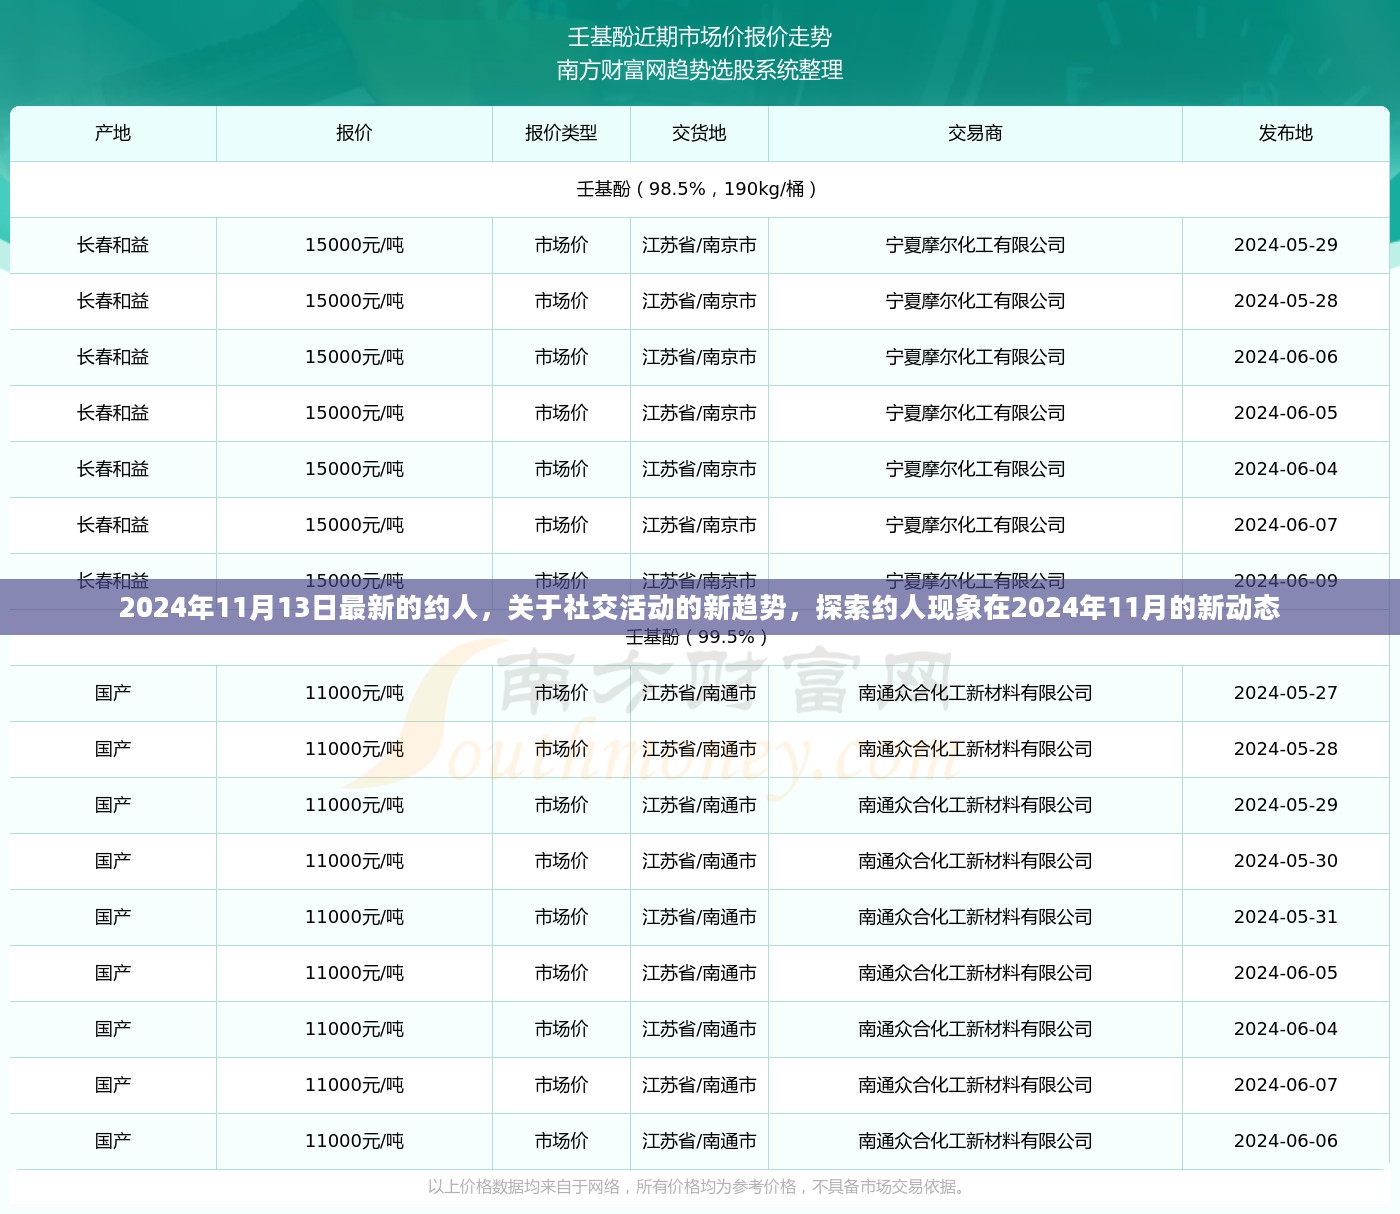Click 南通众合化工新材料有限公司 in the 2024-05-31 row
The width and height of the screenshot is (1400, 1214).
975,917
